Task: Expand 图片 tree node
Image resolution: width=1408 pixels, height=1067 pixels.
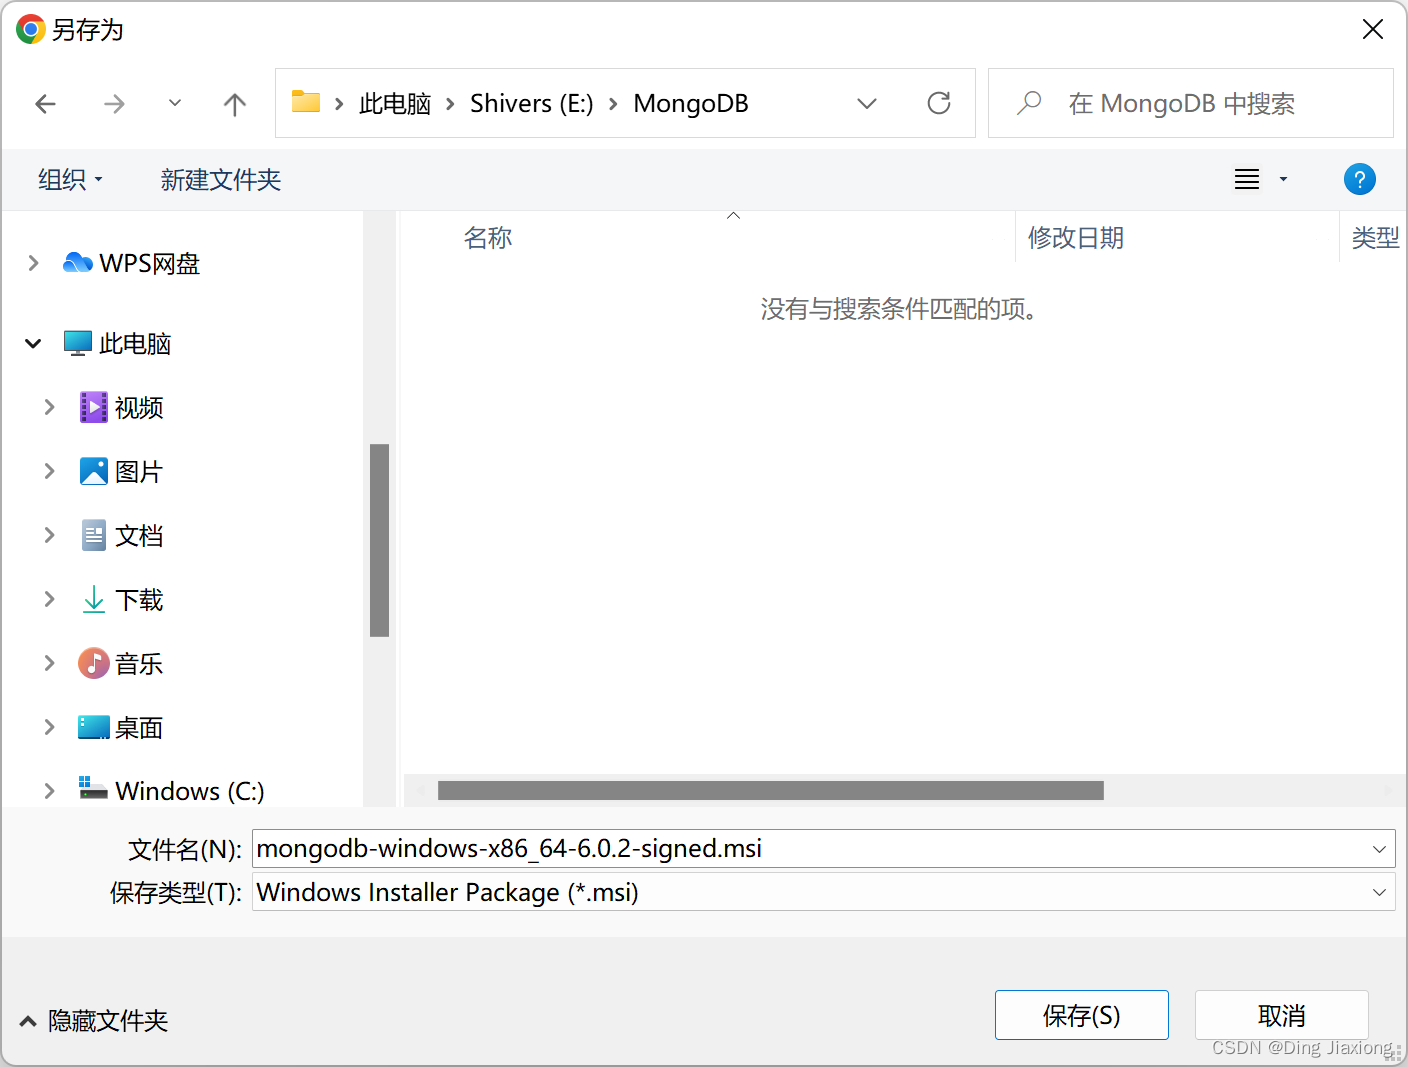Action: pos(49,471)
